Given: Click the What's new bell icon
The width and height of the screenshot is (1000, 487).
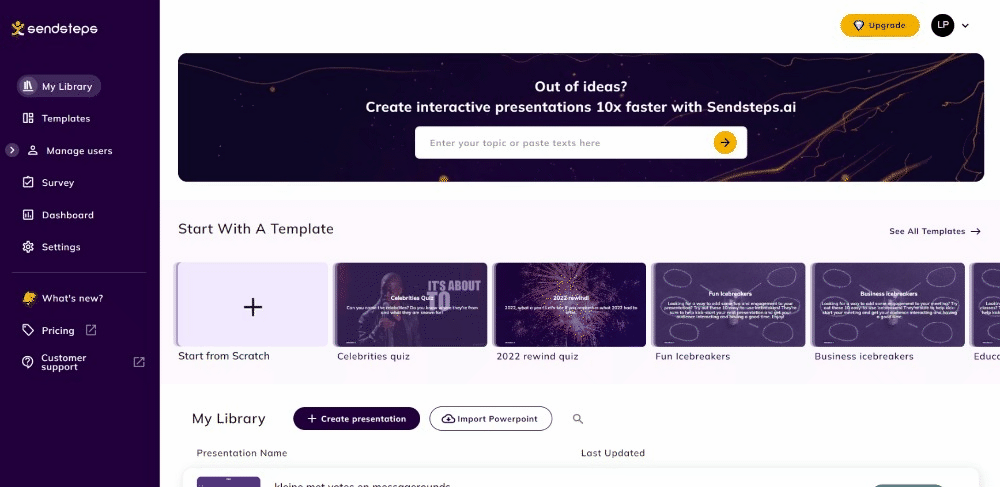Looking at the screenshot, I should [29, 298].
